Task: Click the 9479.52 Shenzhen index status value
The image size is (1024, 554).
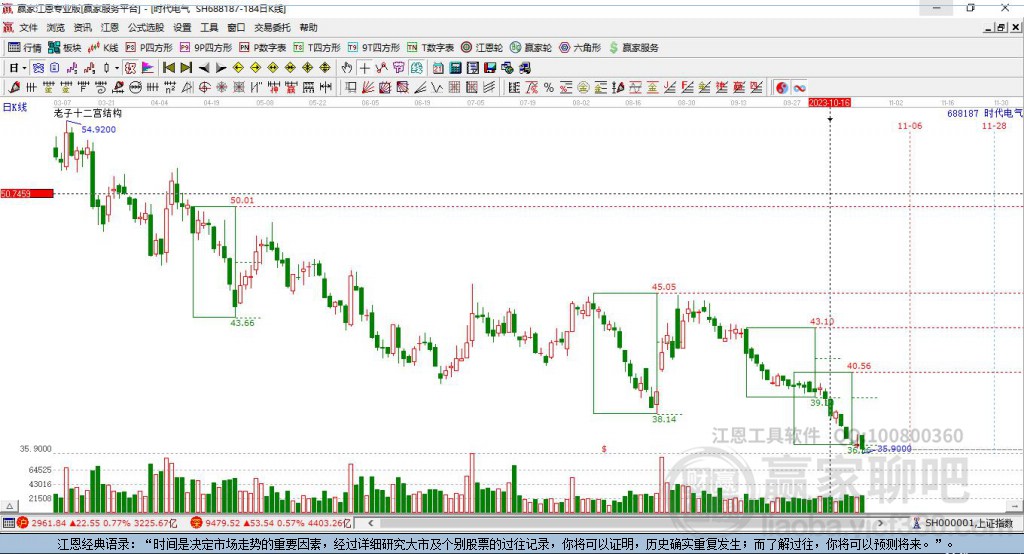Action: point(223,523)
